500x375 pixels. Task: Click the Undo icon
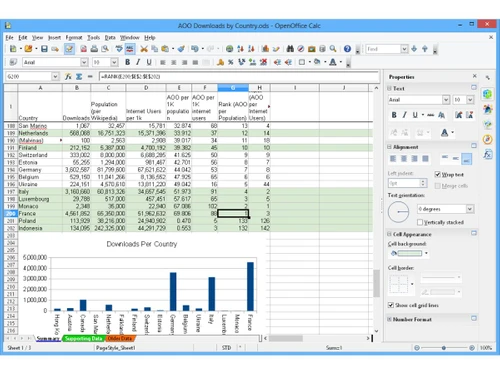coord(195,49)
